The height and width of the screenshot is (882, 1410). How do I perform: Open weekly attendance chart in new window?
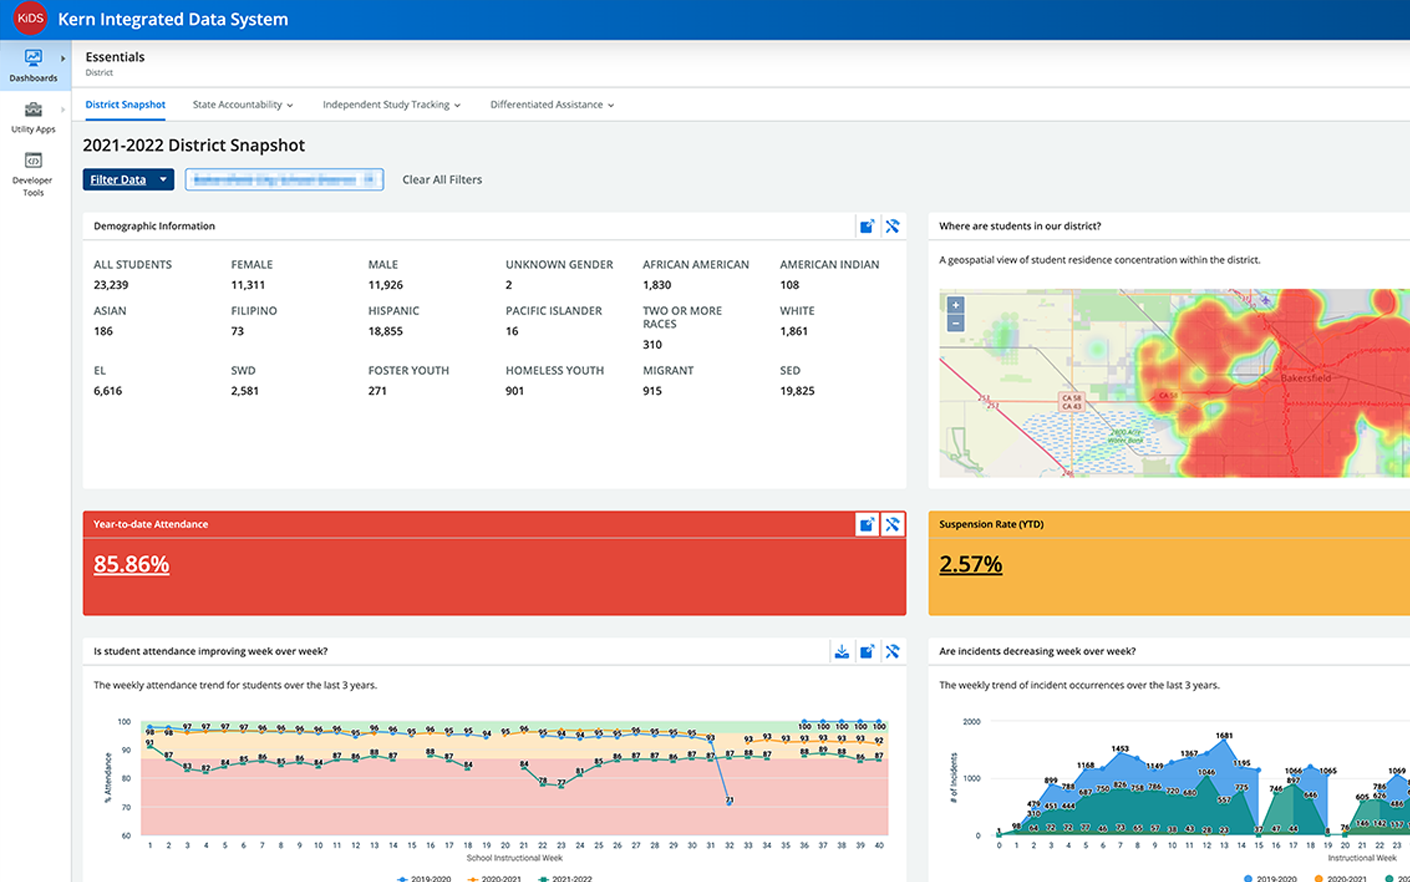pyautogui.click(x=867, y=651)
